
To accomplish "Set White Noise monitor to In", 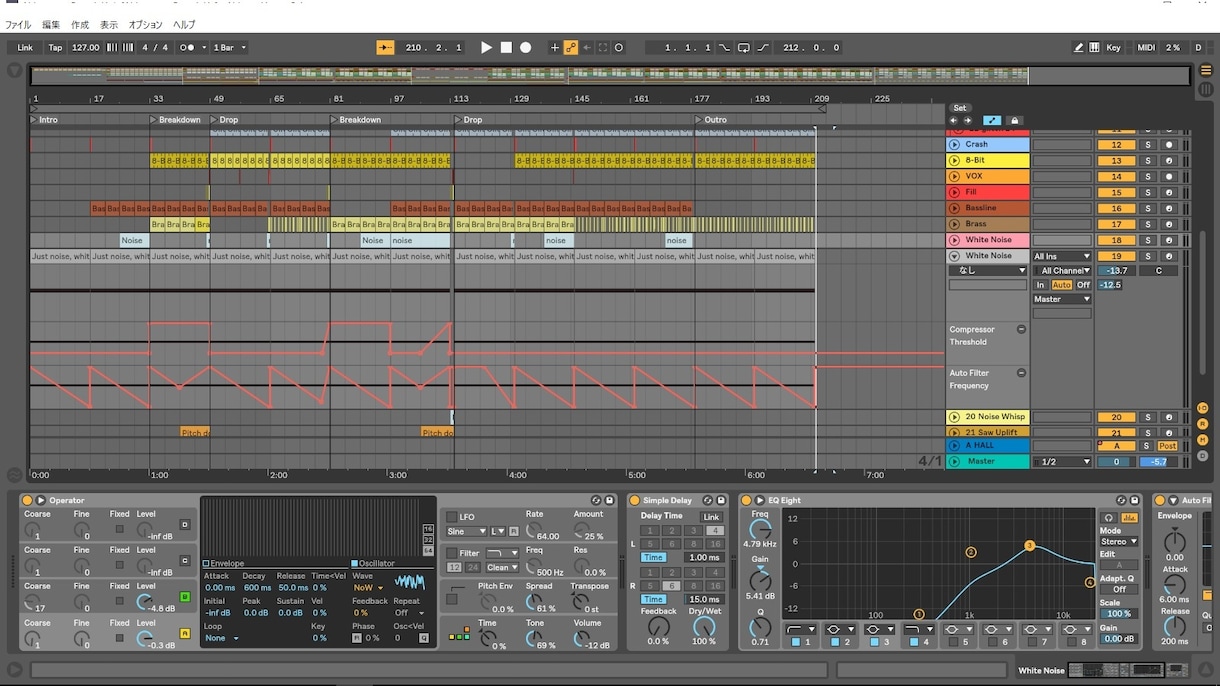I will click(x=1040, y=285).
